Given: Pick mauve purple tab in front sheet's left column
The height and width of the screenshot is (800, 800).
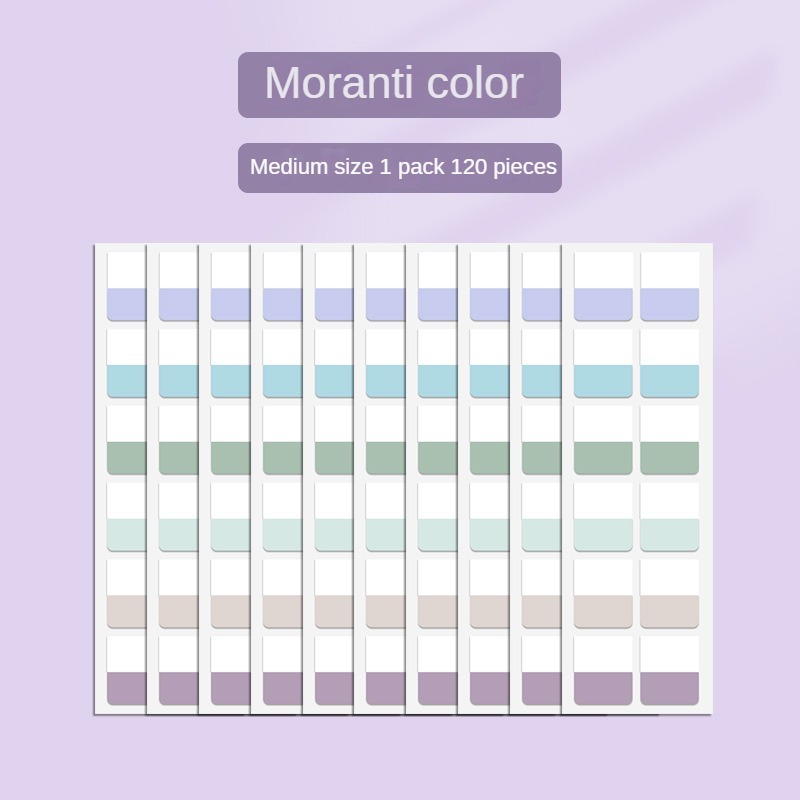Looking at the screenshot, I should [x=603, y=687].
